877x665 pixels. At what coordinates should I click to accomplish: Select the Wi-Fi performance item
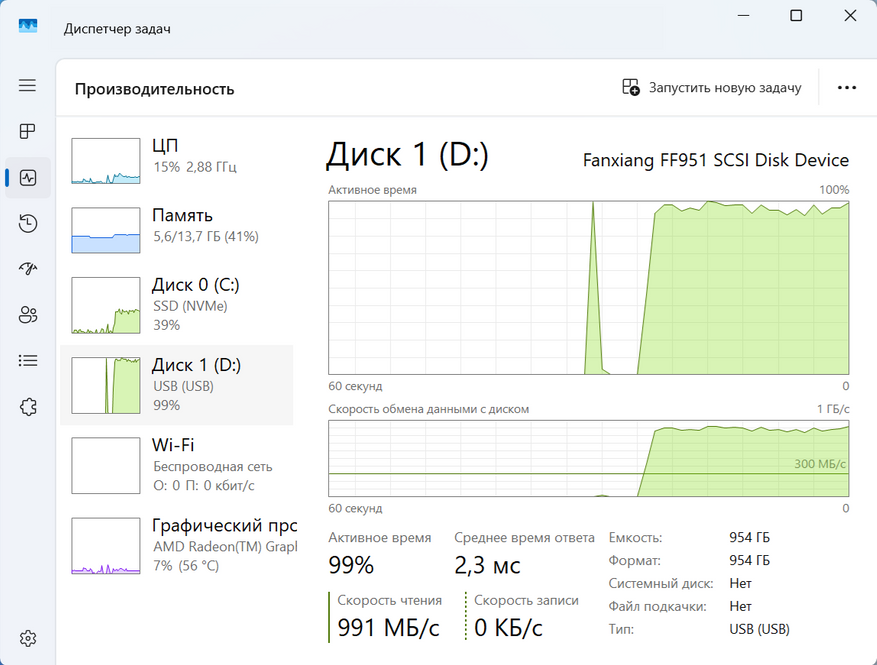tap(176, 465)
